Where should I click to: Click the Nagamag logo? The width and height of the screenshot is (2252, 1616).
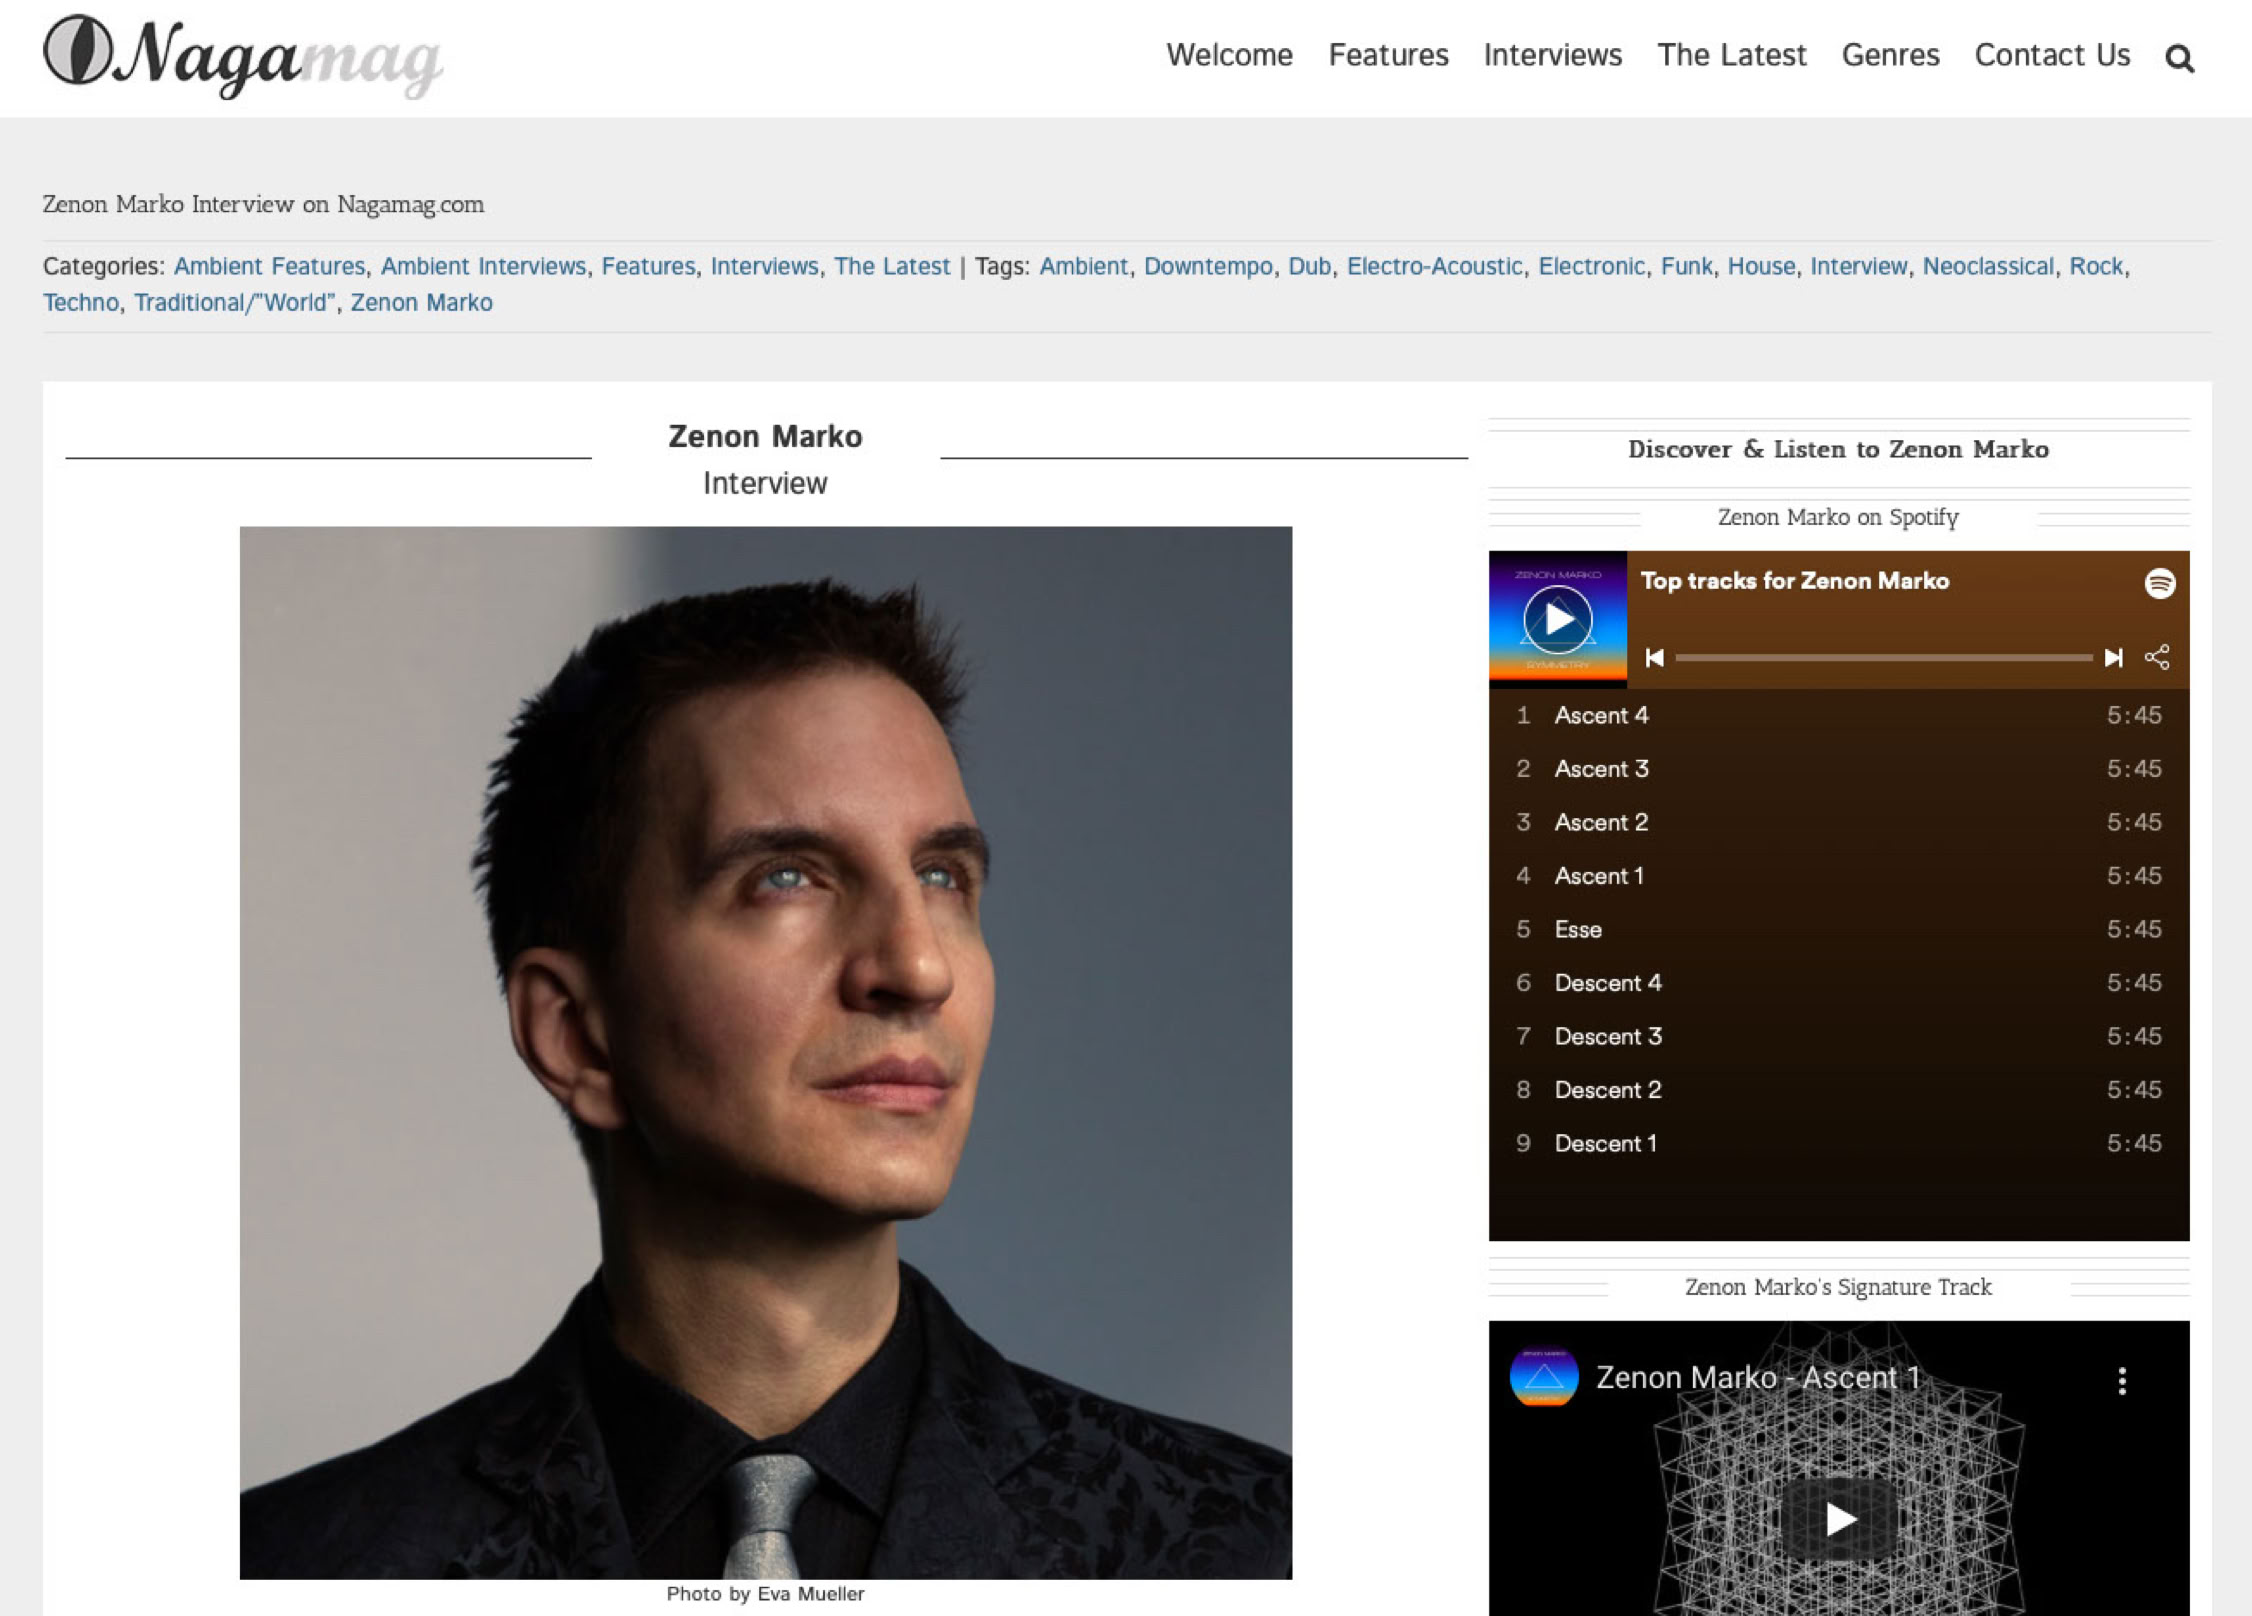pos(243,57)
